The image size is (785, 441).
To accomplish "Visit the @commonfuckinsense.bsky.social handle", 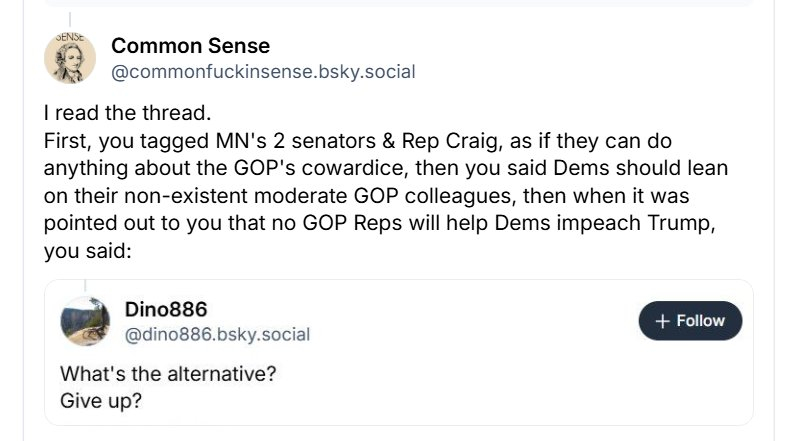I will tap(262, 72).
